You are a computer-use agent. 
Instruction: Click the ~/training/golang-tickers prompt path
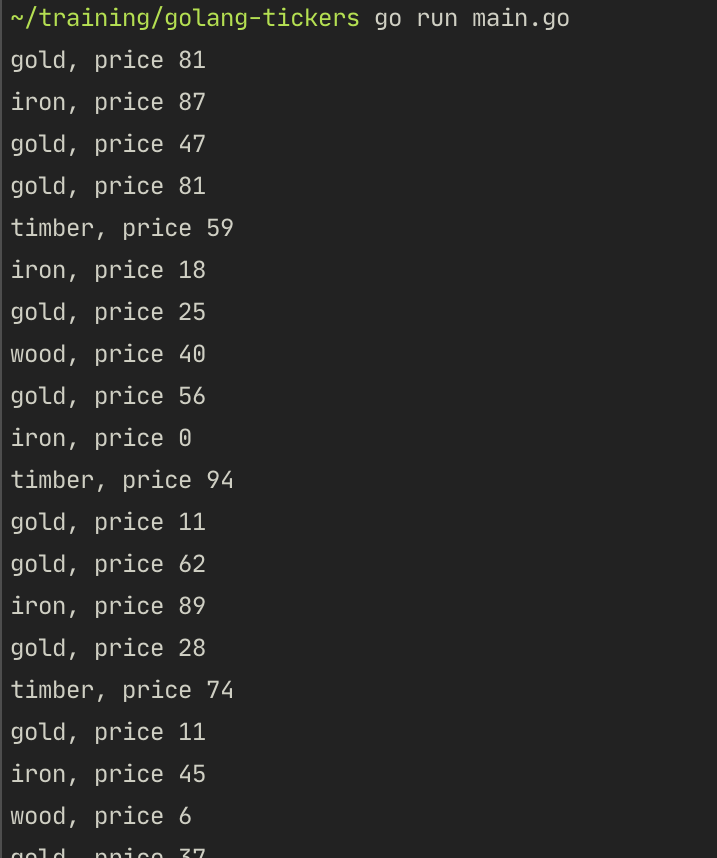pos(184,19)
